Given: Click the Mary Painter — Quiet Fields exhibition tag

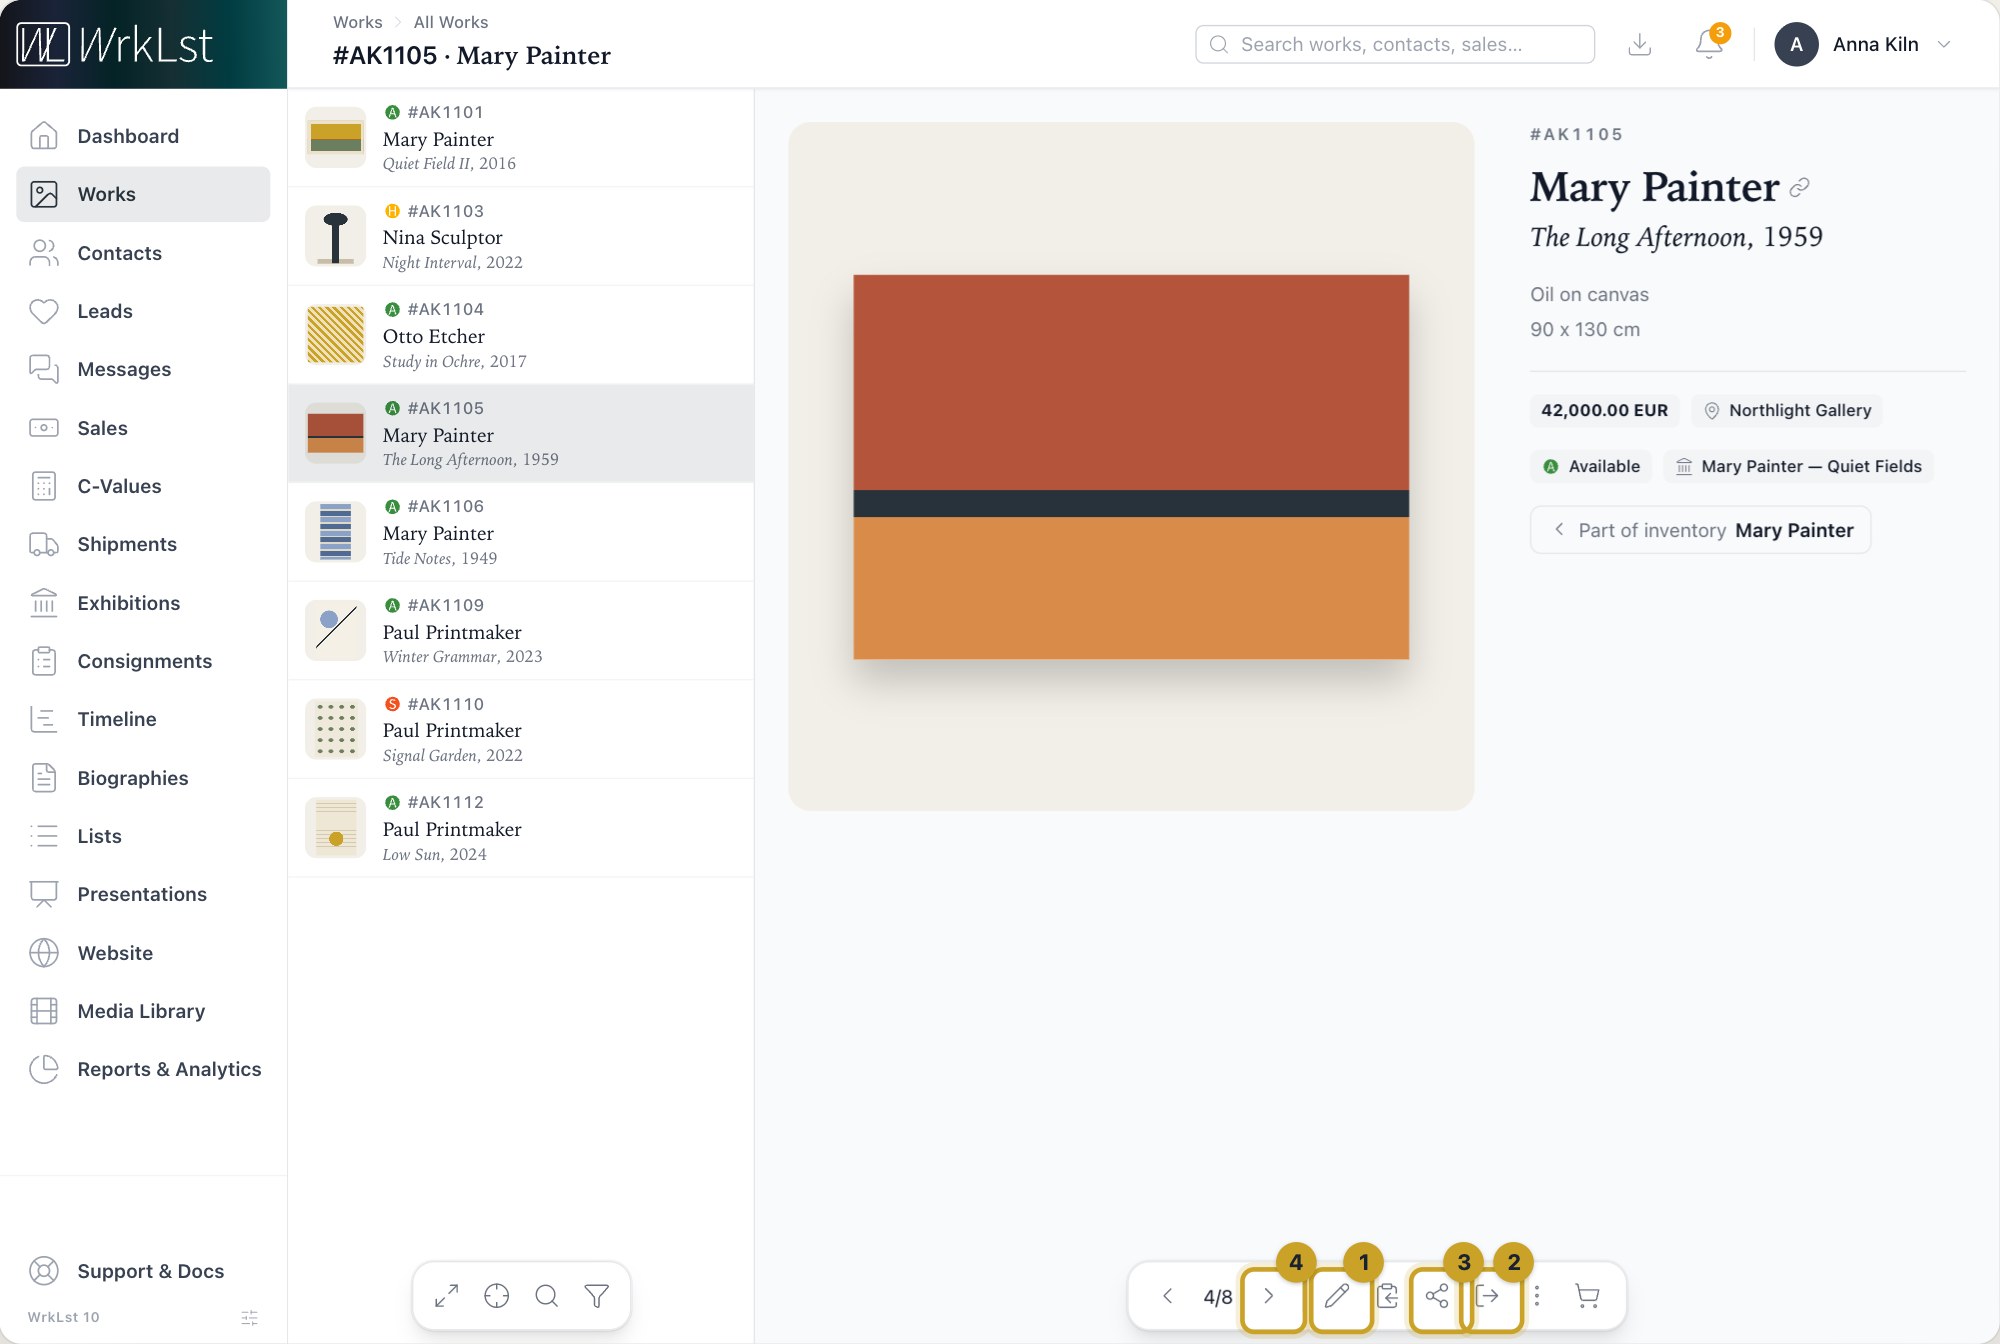Looking at the screenshot, I should [1798, 466].
